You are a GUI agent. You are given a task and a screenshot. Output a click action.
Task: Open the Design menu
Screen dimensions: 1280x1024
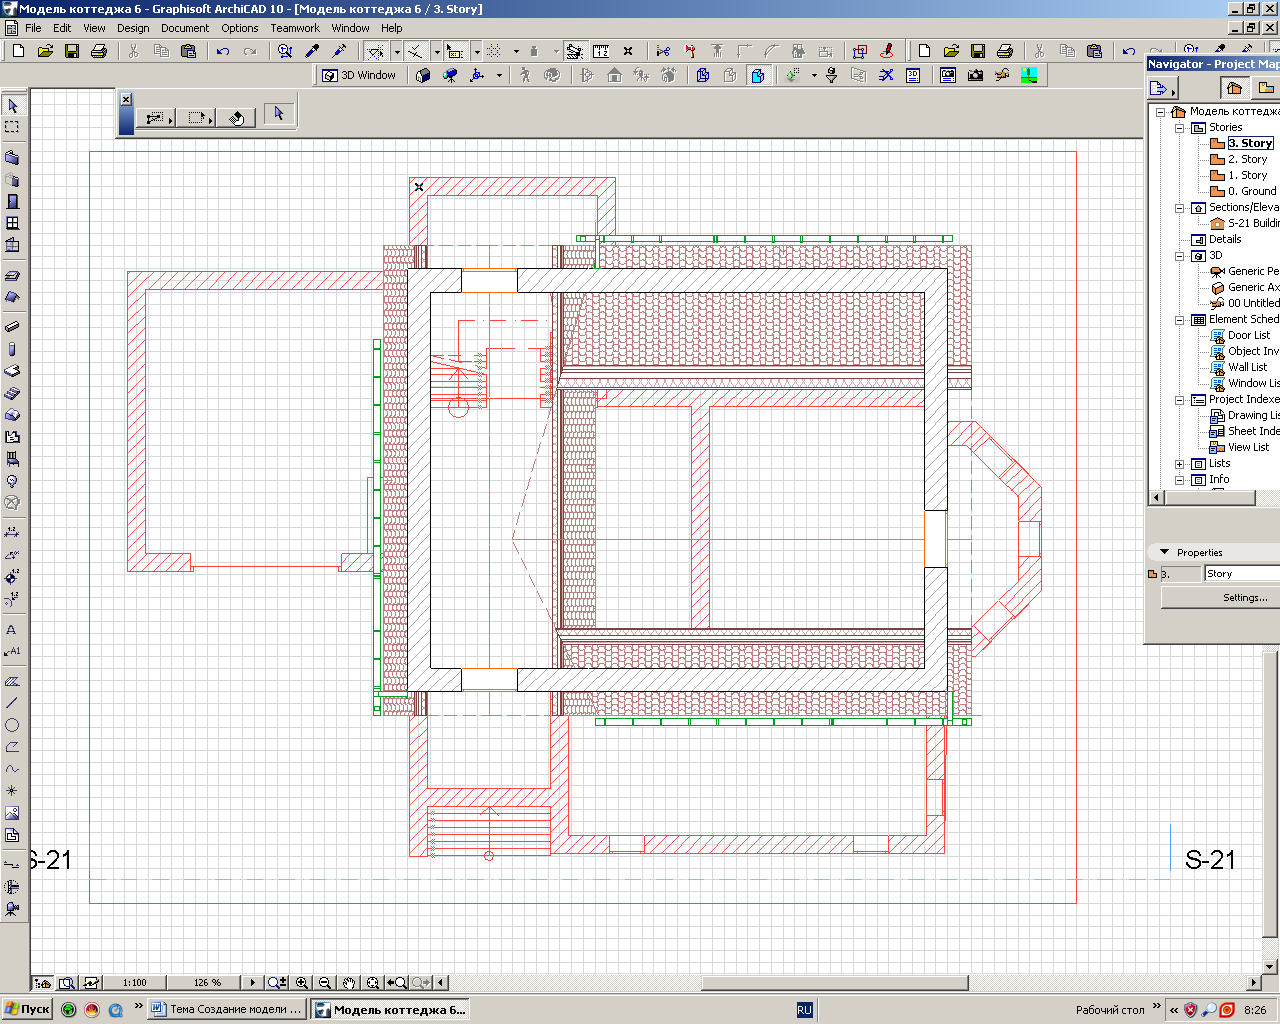tap(133, 28)
